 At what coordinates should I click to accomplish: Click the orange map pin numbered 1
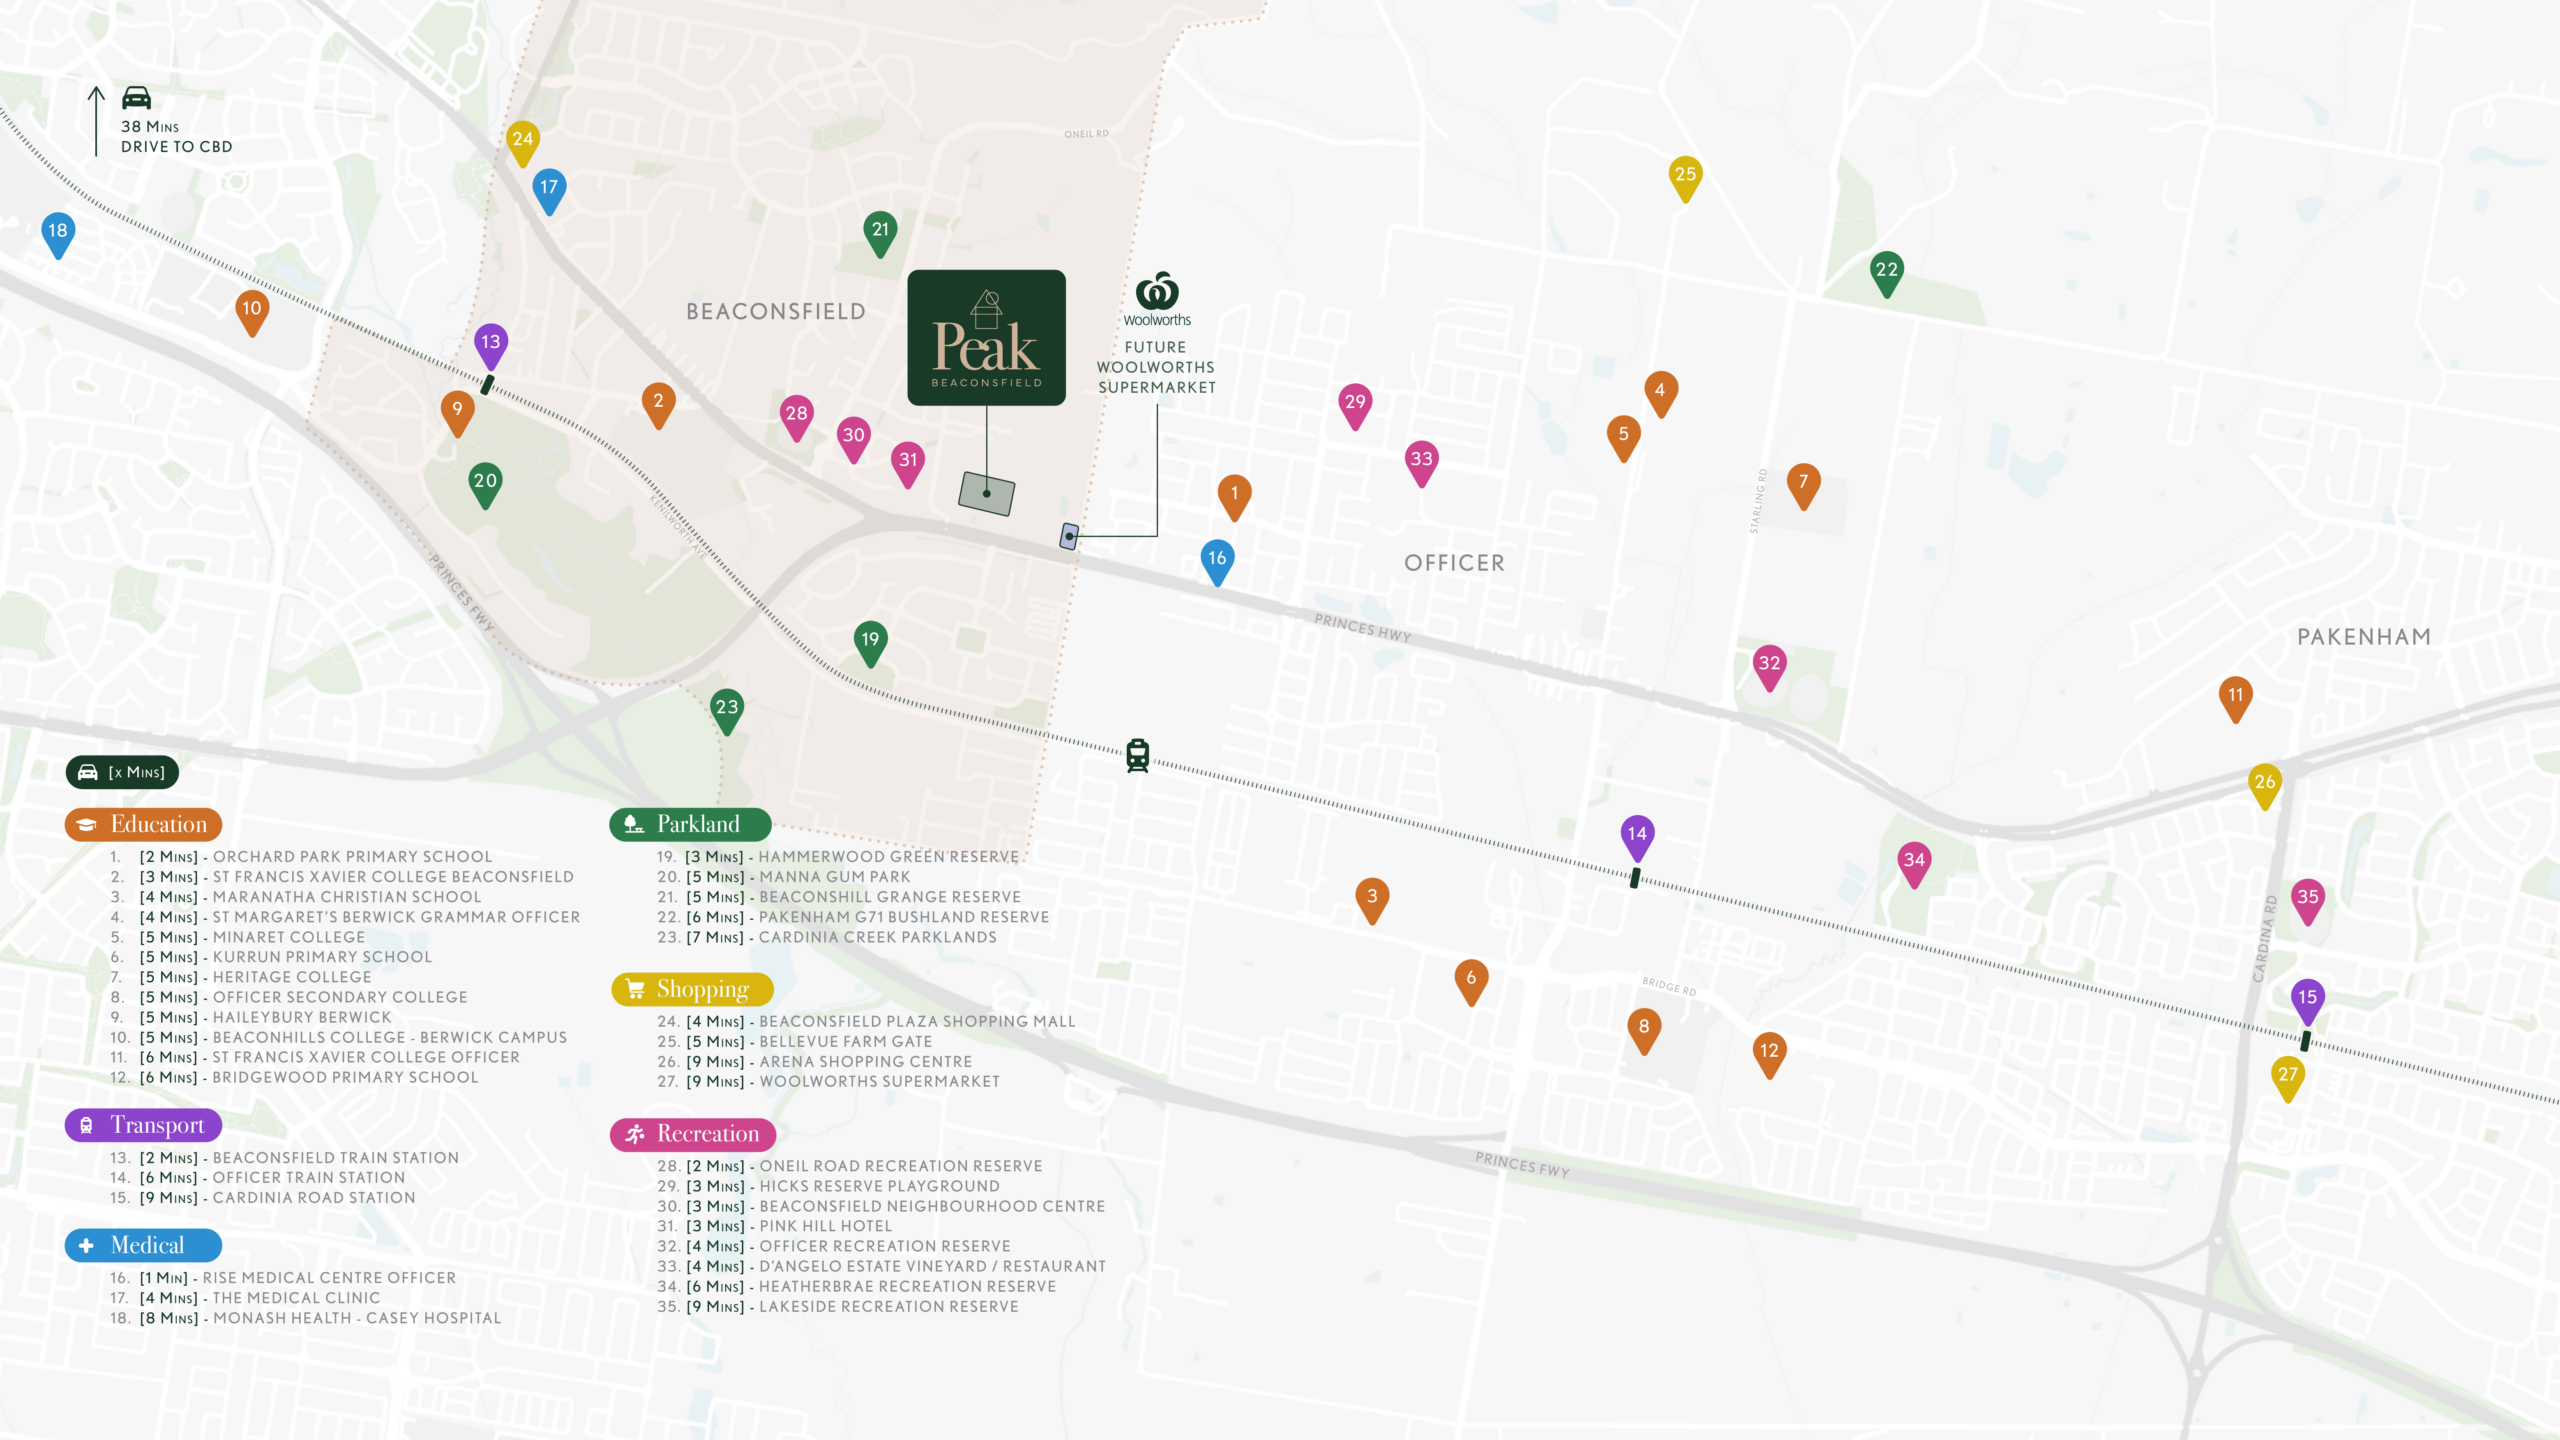[x=1234, y=496]
